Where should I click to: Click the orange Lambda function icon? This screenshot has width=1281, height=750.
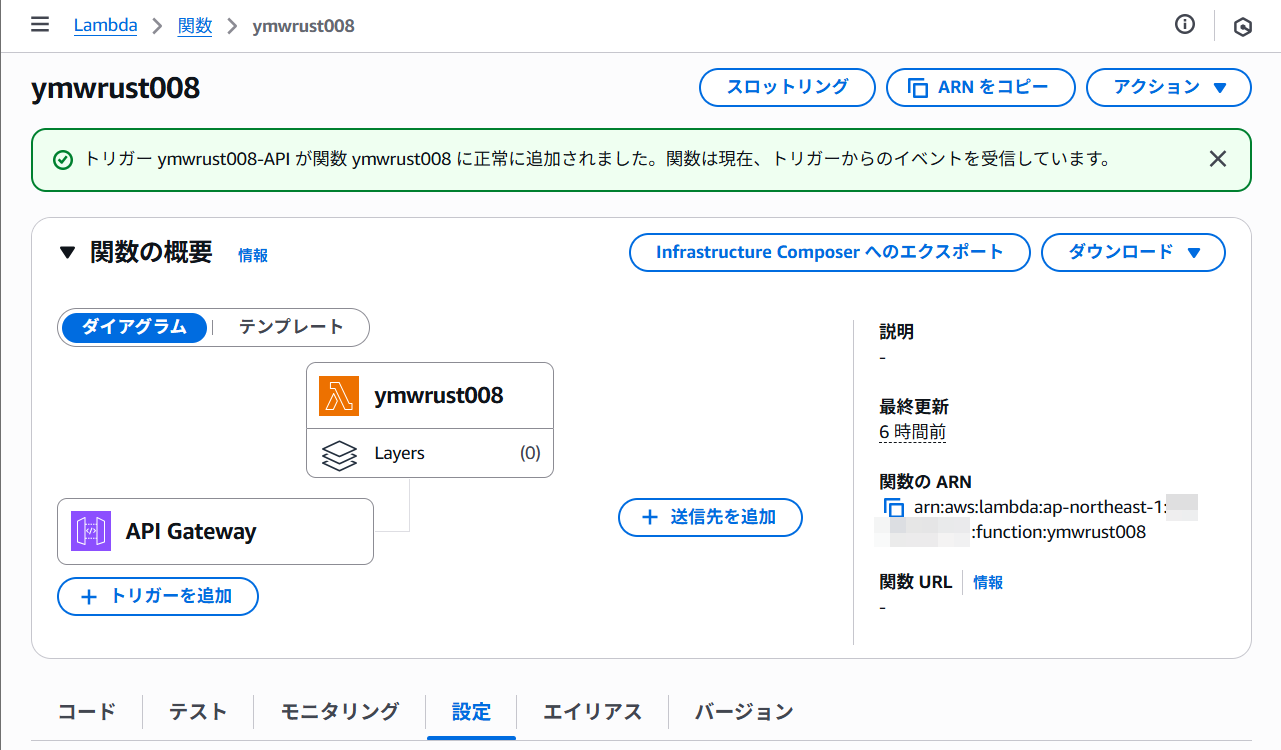[x=339, y=395]
